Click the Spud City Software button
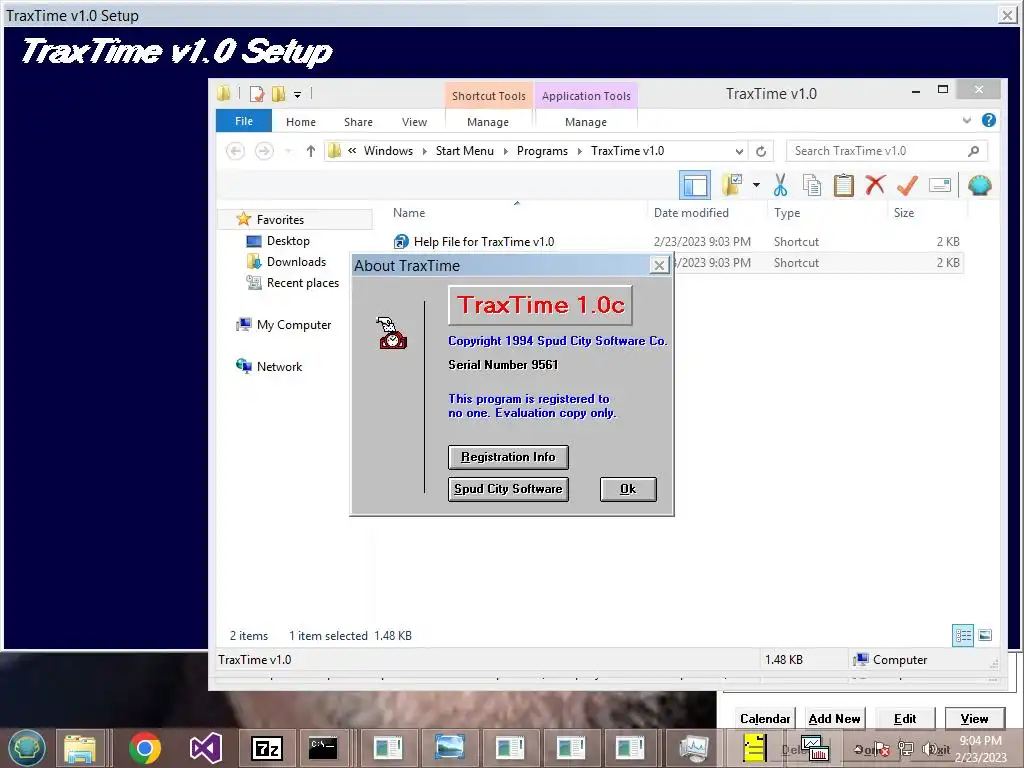 click(508, 489)
